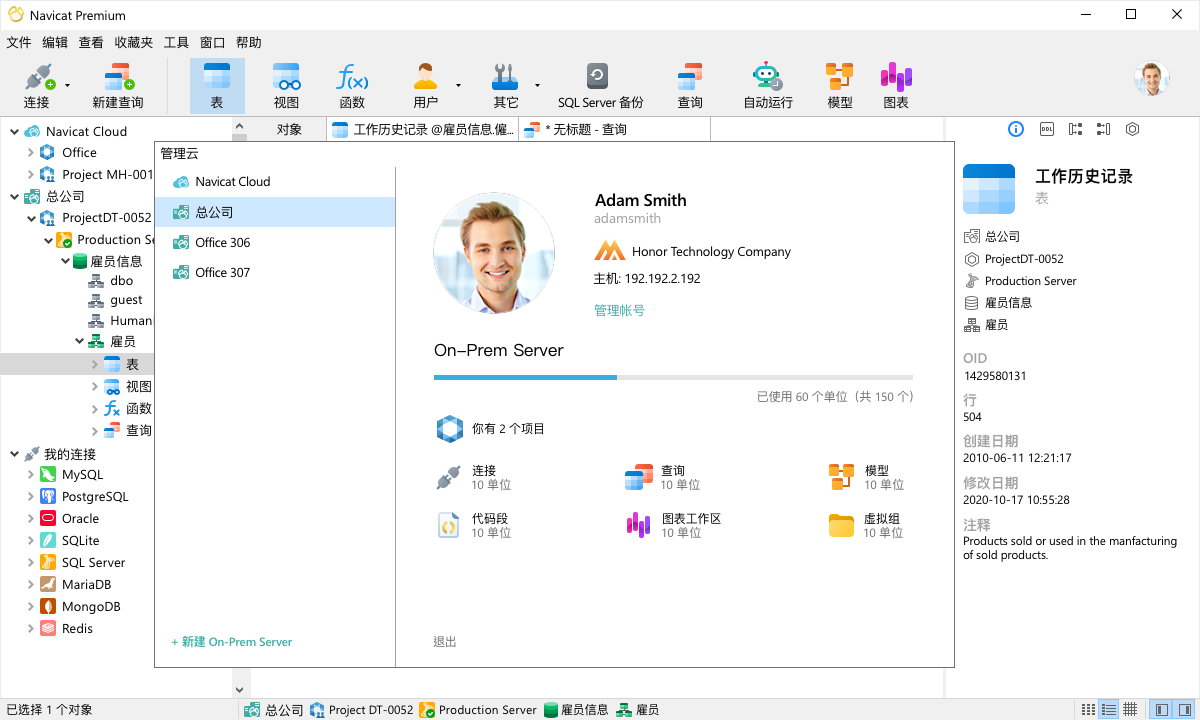
Task: Switch to detail view icon in status bar
Action: [1108, 709]
